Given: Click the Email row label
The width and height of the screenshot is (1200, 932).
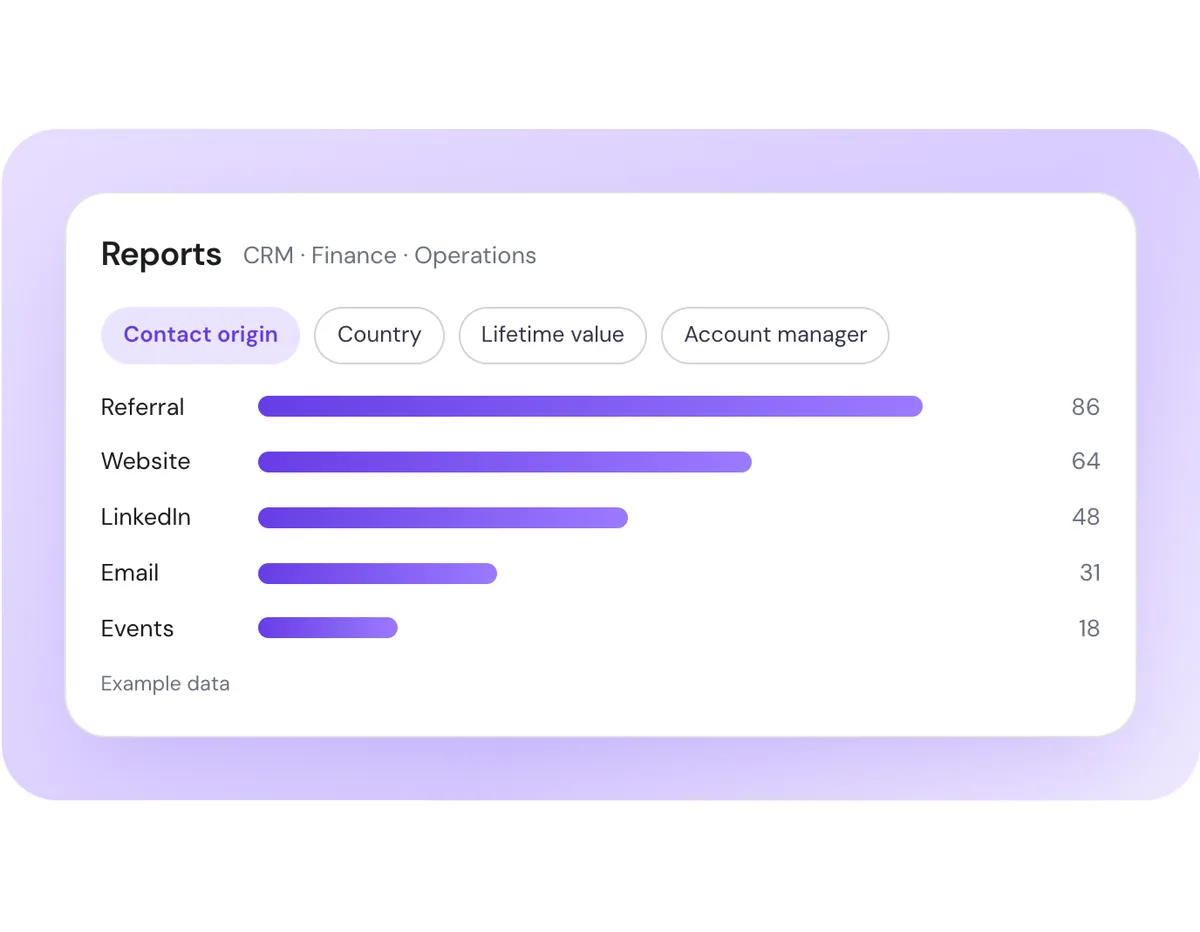Looking at the screenshot, I should tap(130, 573).
